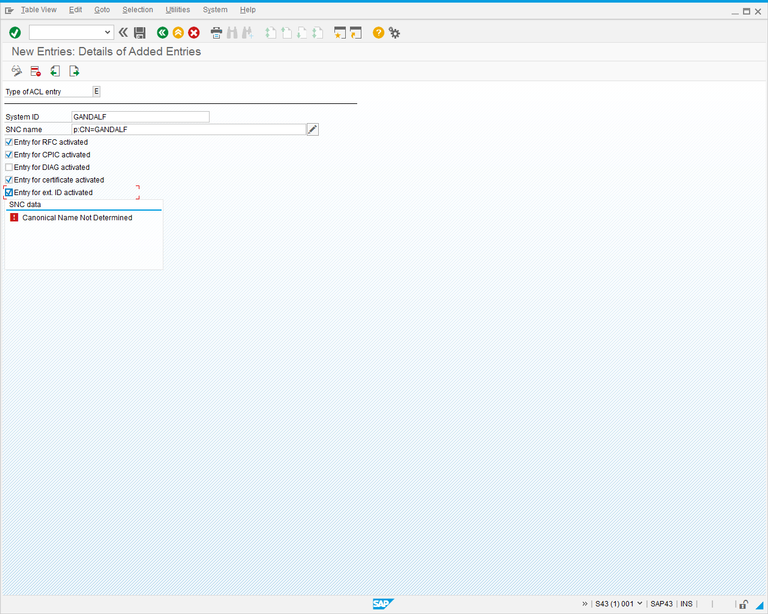
Task: Click the command input field
Action: (66, 33)
